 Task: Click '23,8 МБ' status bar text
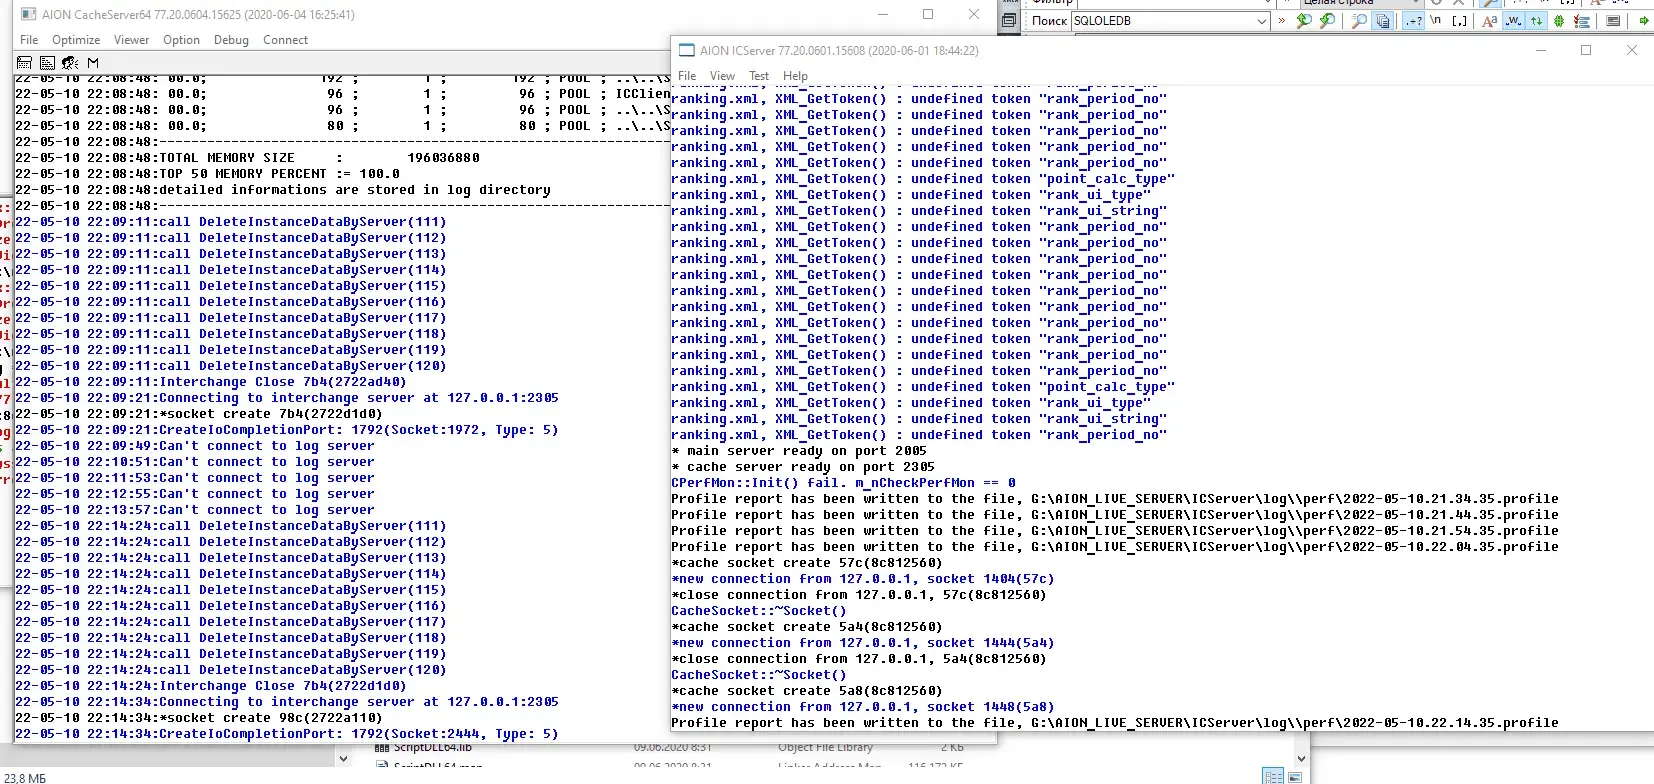click(x=25, y=777)
